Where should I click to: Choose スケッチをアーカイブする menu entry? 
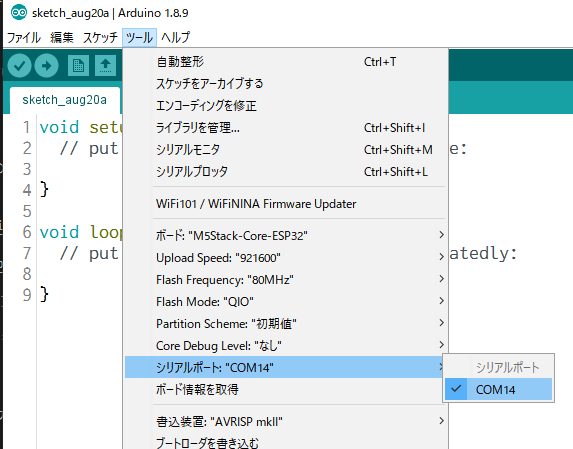pos(285,84)
